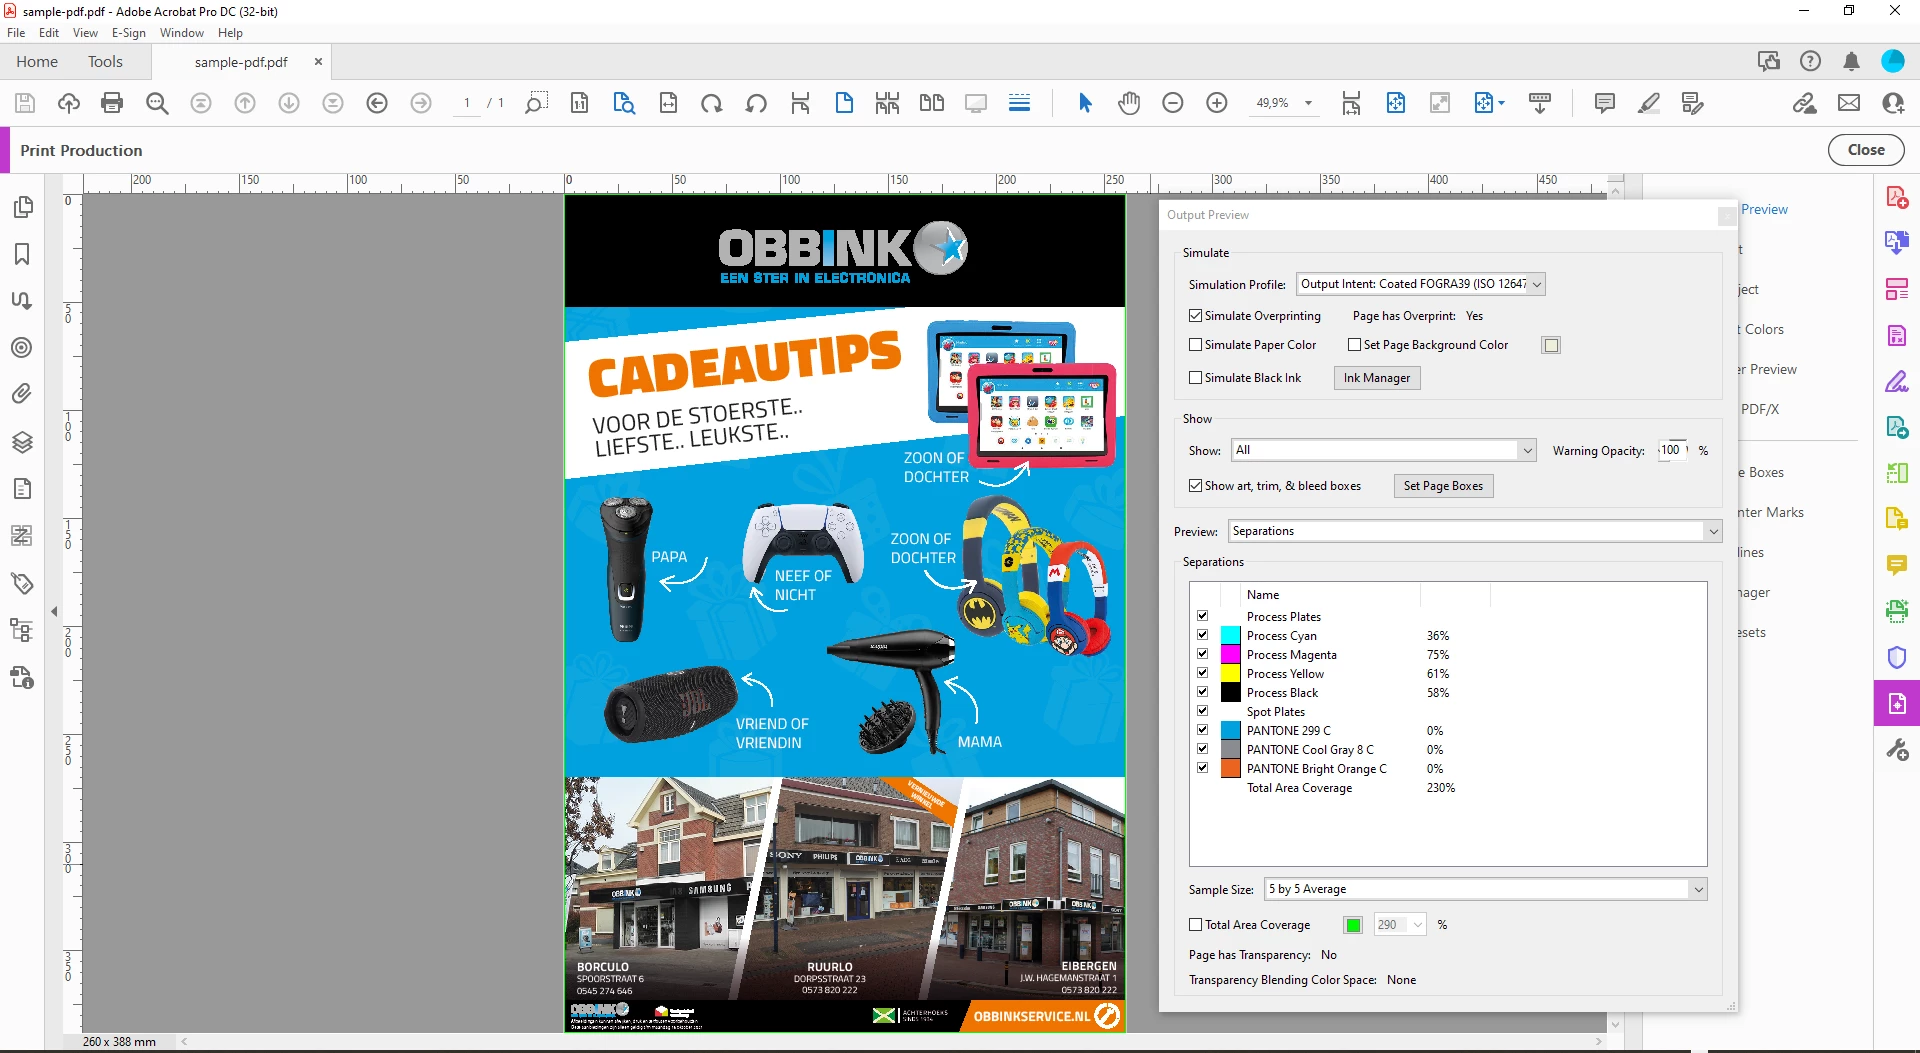Click the page number field
The width and height of the screenshot is (1920, 1053).
point(467,103)
